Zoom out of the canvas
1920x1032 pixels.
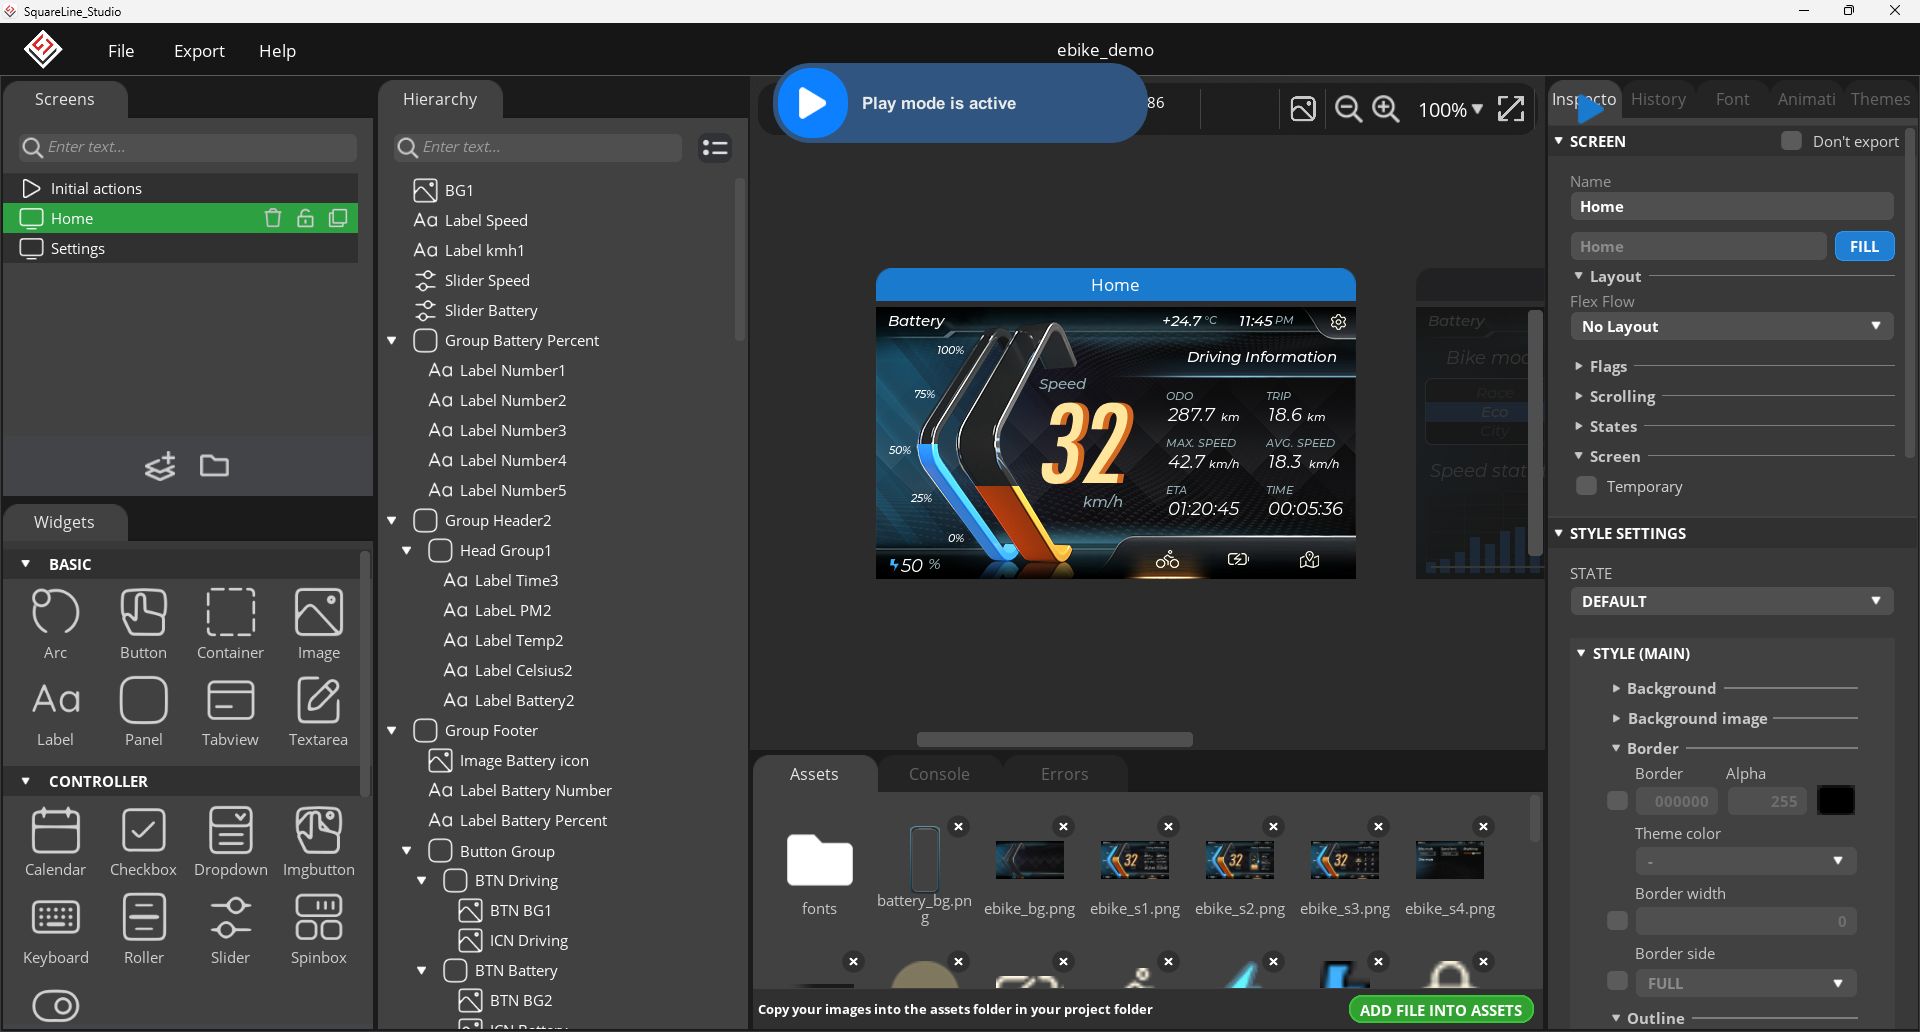(x=1348, y=109)
